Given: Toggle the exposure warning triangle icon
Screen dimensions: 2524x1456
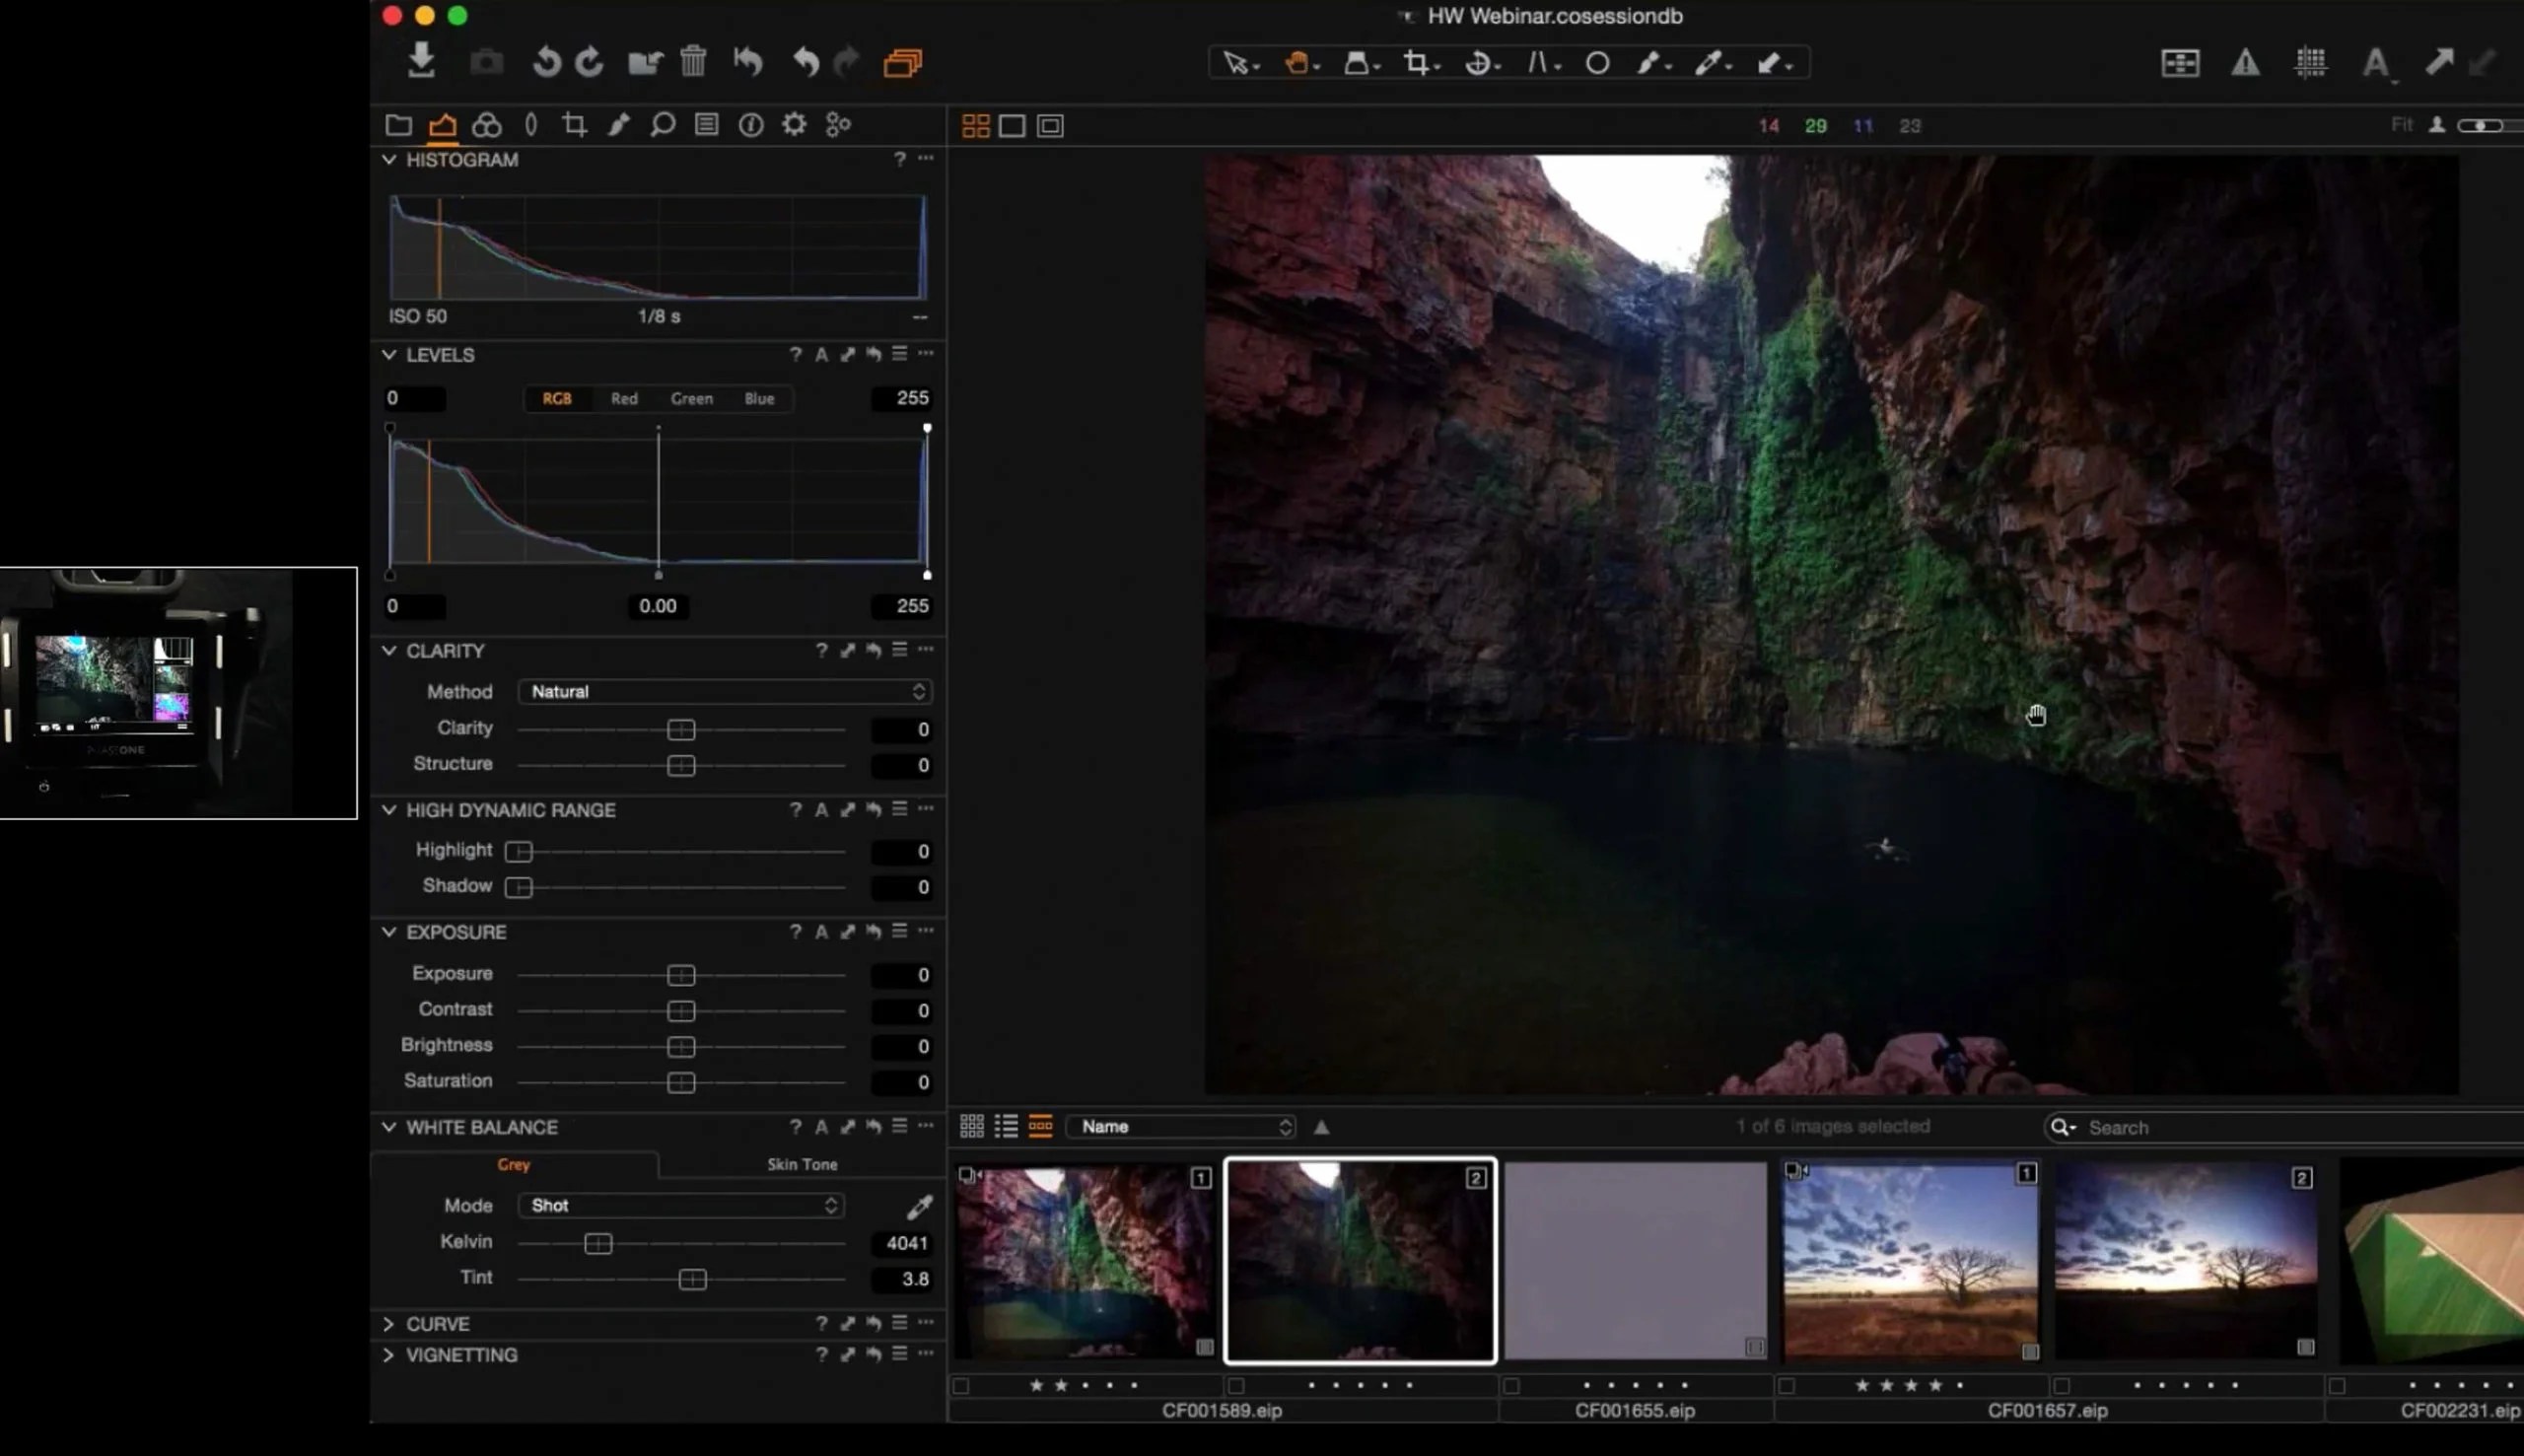Looking at the screenshot, I should pyautogui.click(x=2245, y=63).
